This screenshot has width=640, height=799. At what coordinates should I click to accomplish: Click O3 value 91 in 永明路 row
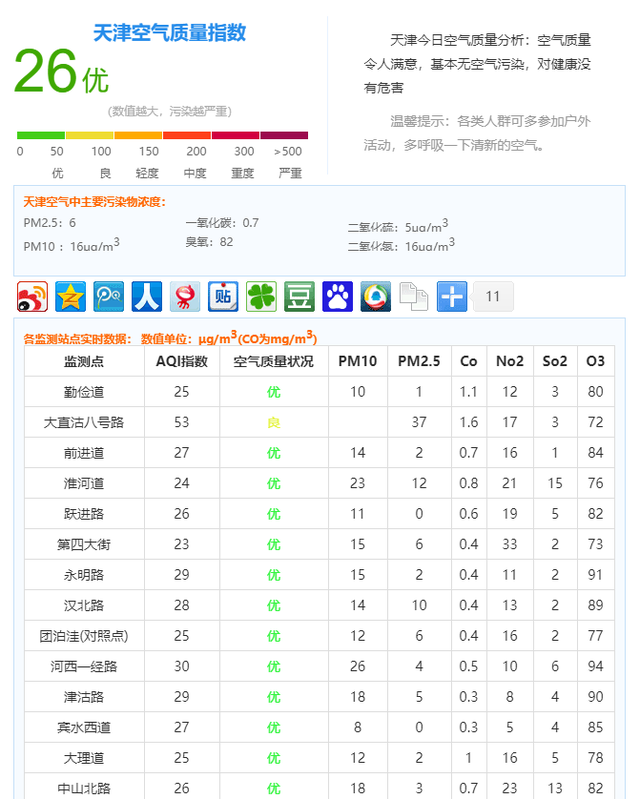tap(596, 575)
